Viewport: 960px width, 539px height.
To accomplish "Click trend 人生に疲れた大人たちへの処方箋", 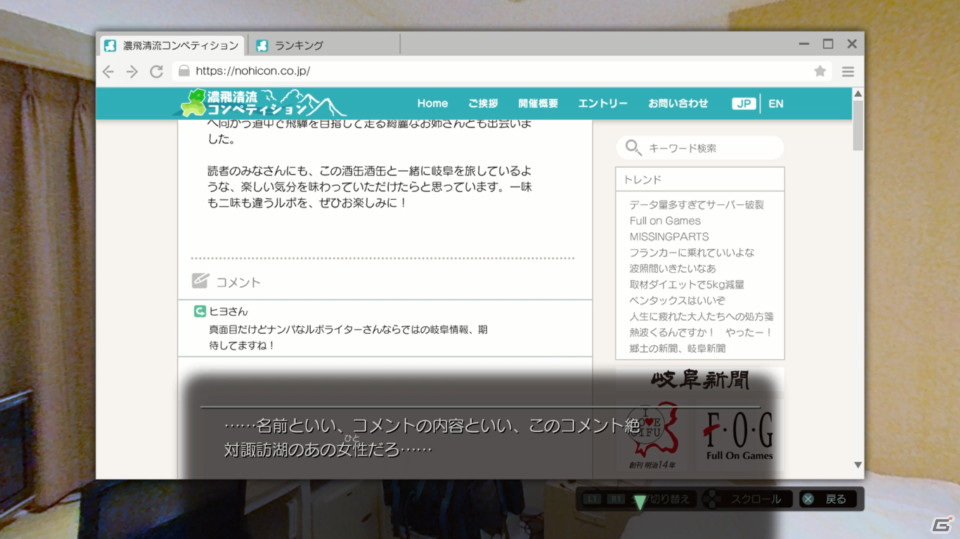I will coord(701,316).
